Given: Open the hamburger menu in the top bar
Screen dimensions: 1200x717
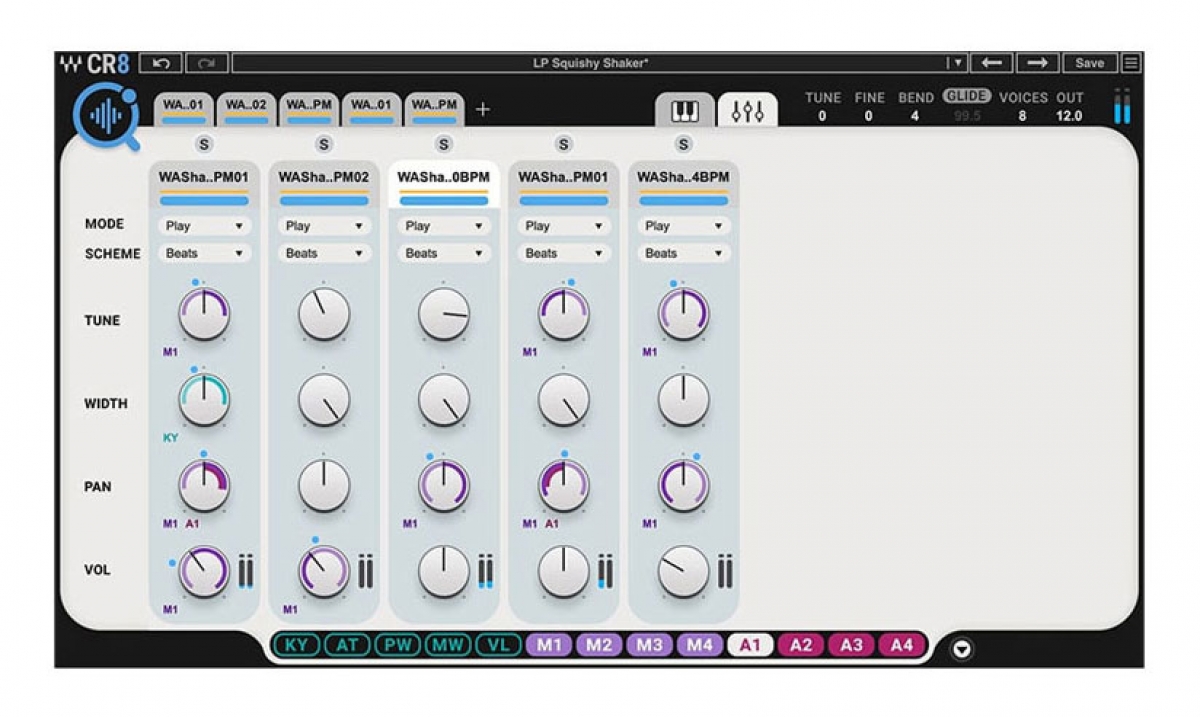Looking at the screenshot, I should [1131, 63].
